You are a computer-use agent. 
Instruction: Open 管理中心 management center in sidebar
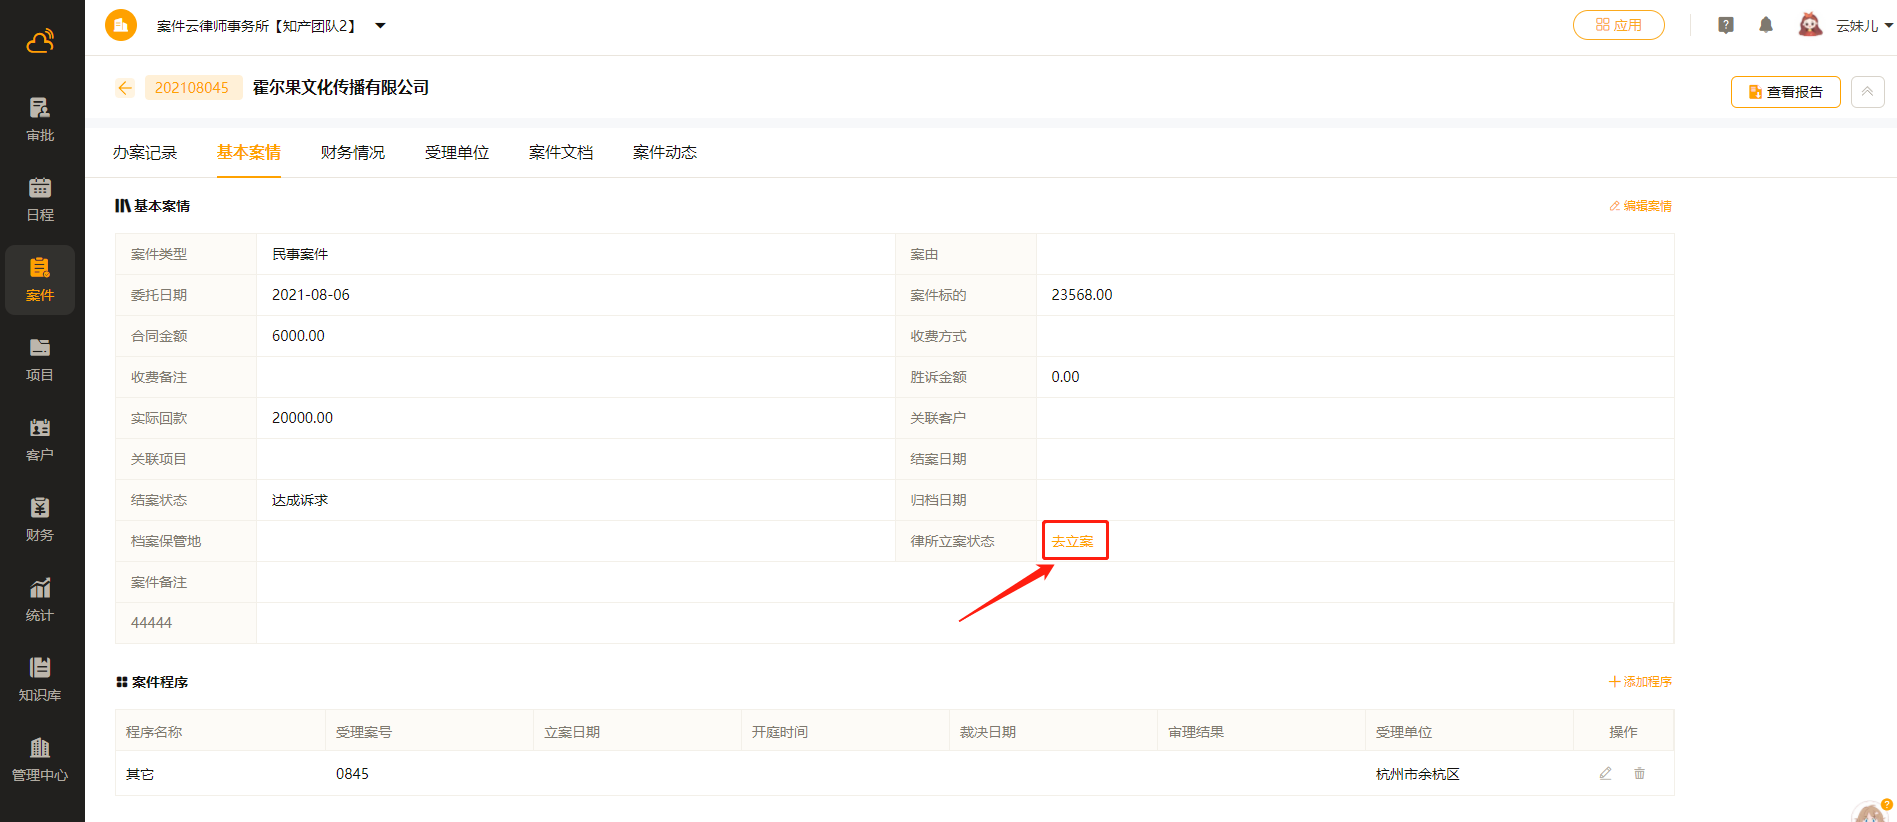pos(40,759)
